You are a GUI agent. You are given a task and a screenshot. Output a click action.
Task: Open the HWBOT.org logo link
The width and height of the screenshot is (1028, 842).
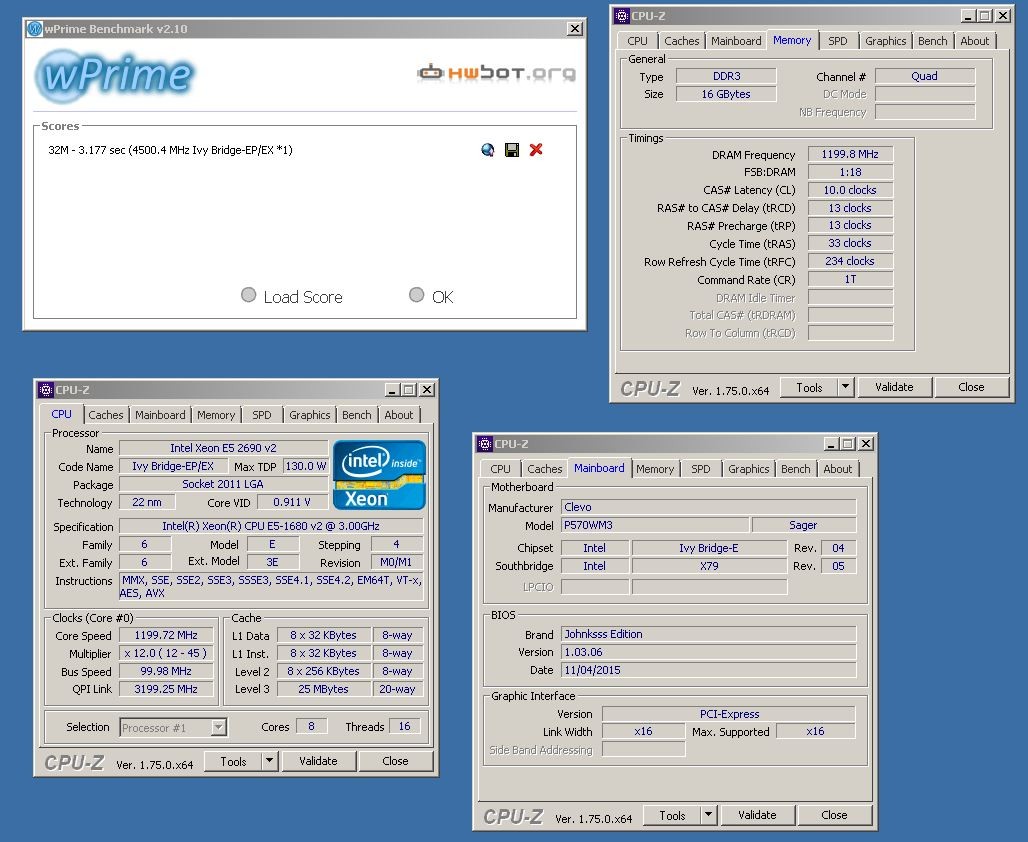(496, 72)
